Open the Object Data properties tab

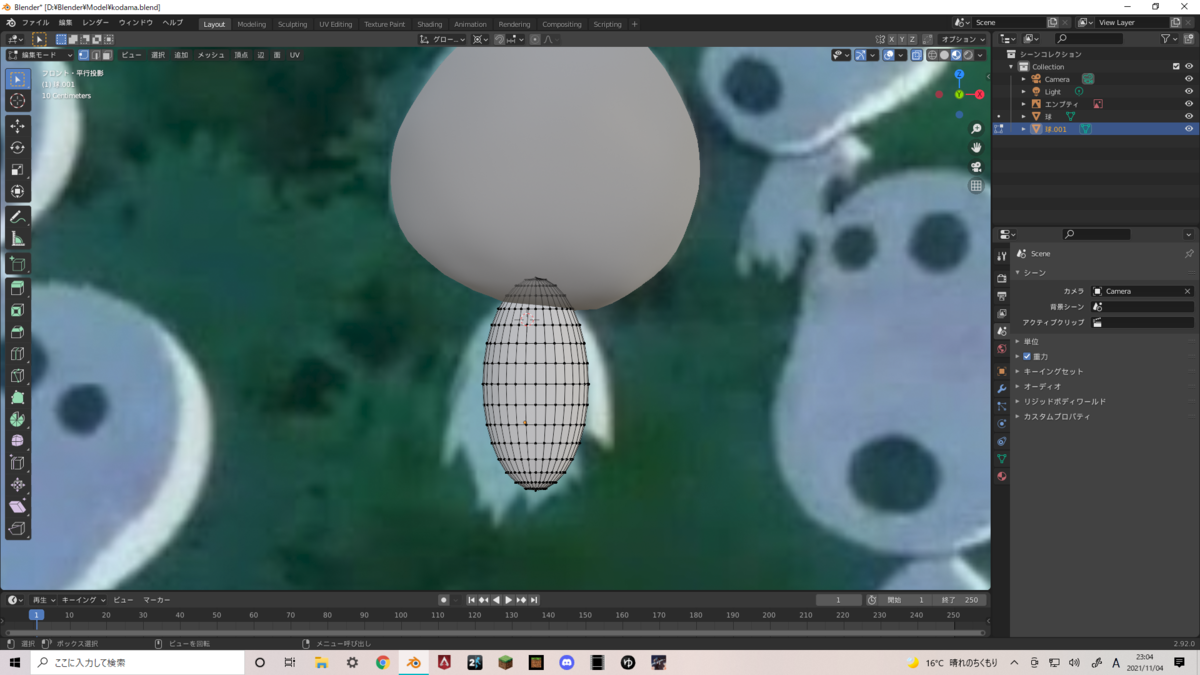tap(1002, 459)
